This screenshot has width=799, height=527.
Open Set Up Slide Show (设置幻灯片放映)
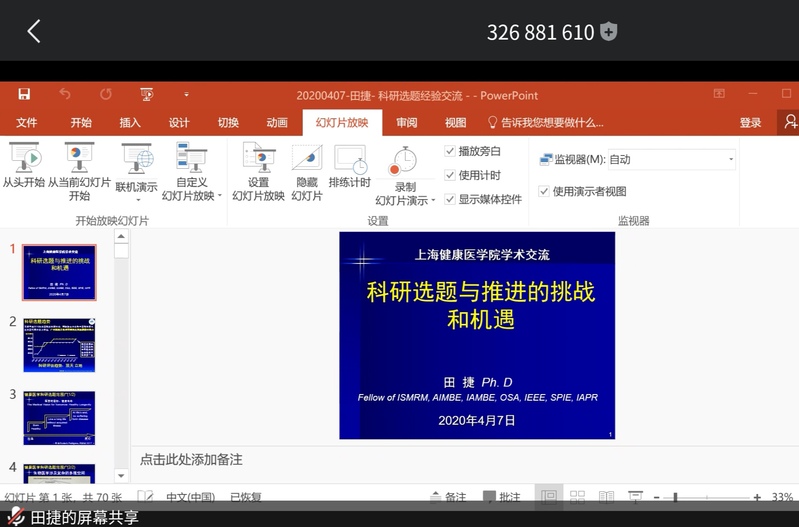(x=259, y=170)
